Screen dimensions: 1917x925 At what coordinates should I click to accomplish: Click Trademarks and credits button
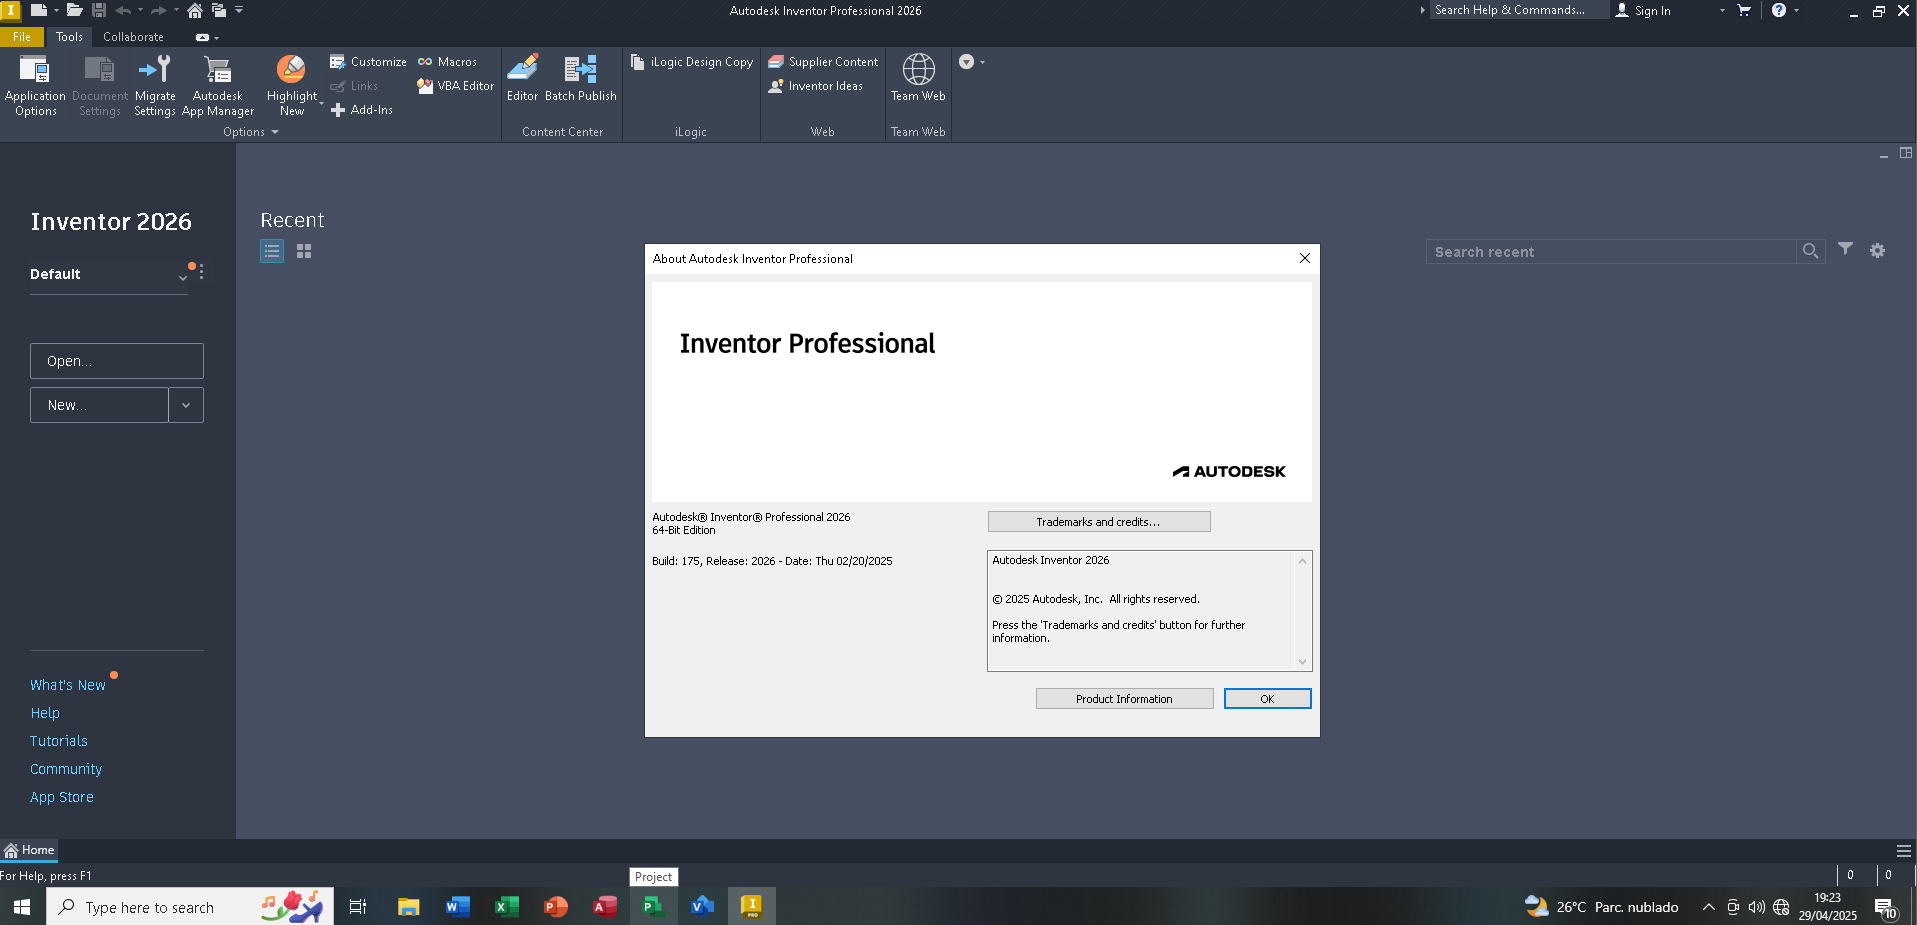(1099, 522)
